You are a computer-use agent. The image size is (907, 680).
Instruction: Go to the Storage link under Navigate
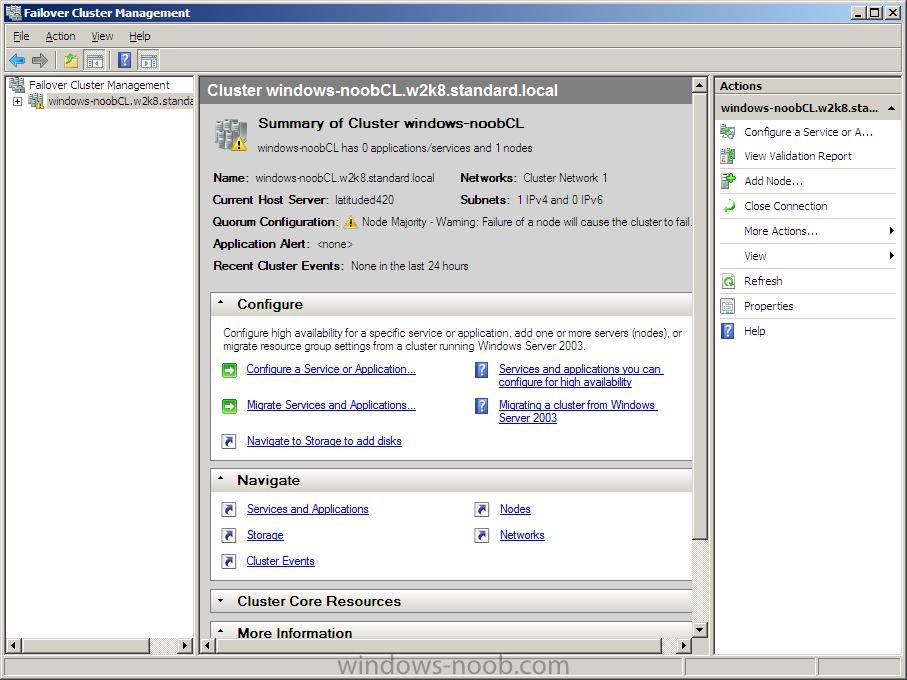(265, 535)
